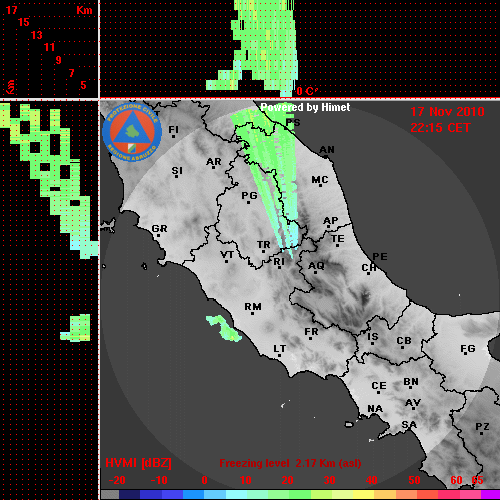Viewport: 500px width, 500px height.
Task: Pick the magenta swatch at the color bar end
Action: [490, 495]
